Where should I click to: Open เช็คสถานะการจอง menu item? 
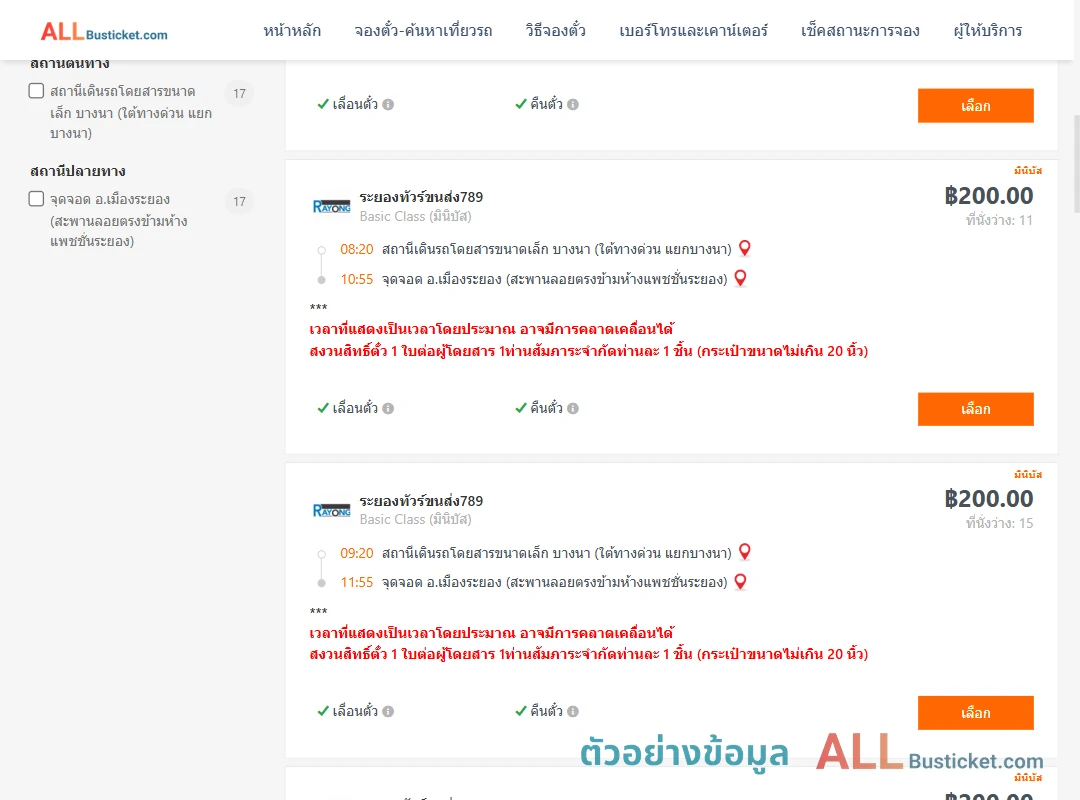point(860,31)
